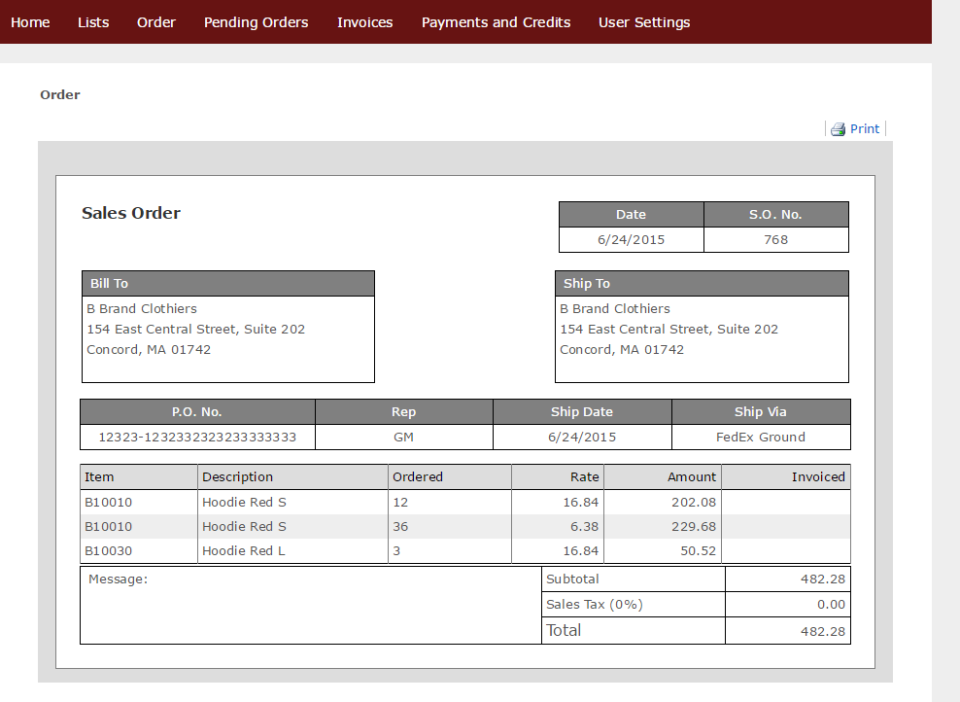Navigate to the Home menu
This screenshot has height=702, width=960.
point(30,21)
